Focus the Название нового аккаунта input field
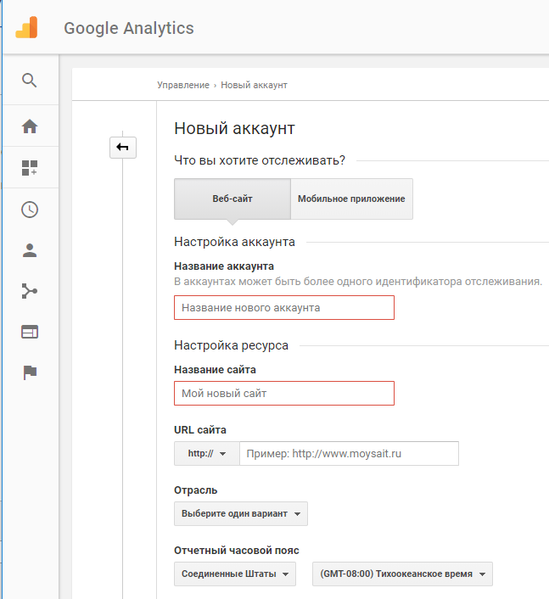 pos(284,308)
